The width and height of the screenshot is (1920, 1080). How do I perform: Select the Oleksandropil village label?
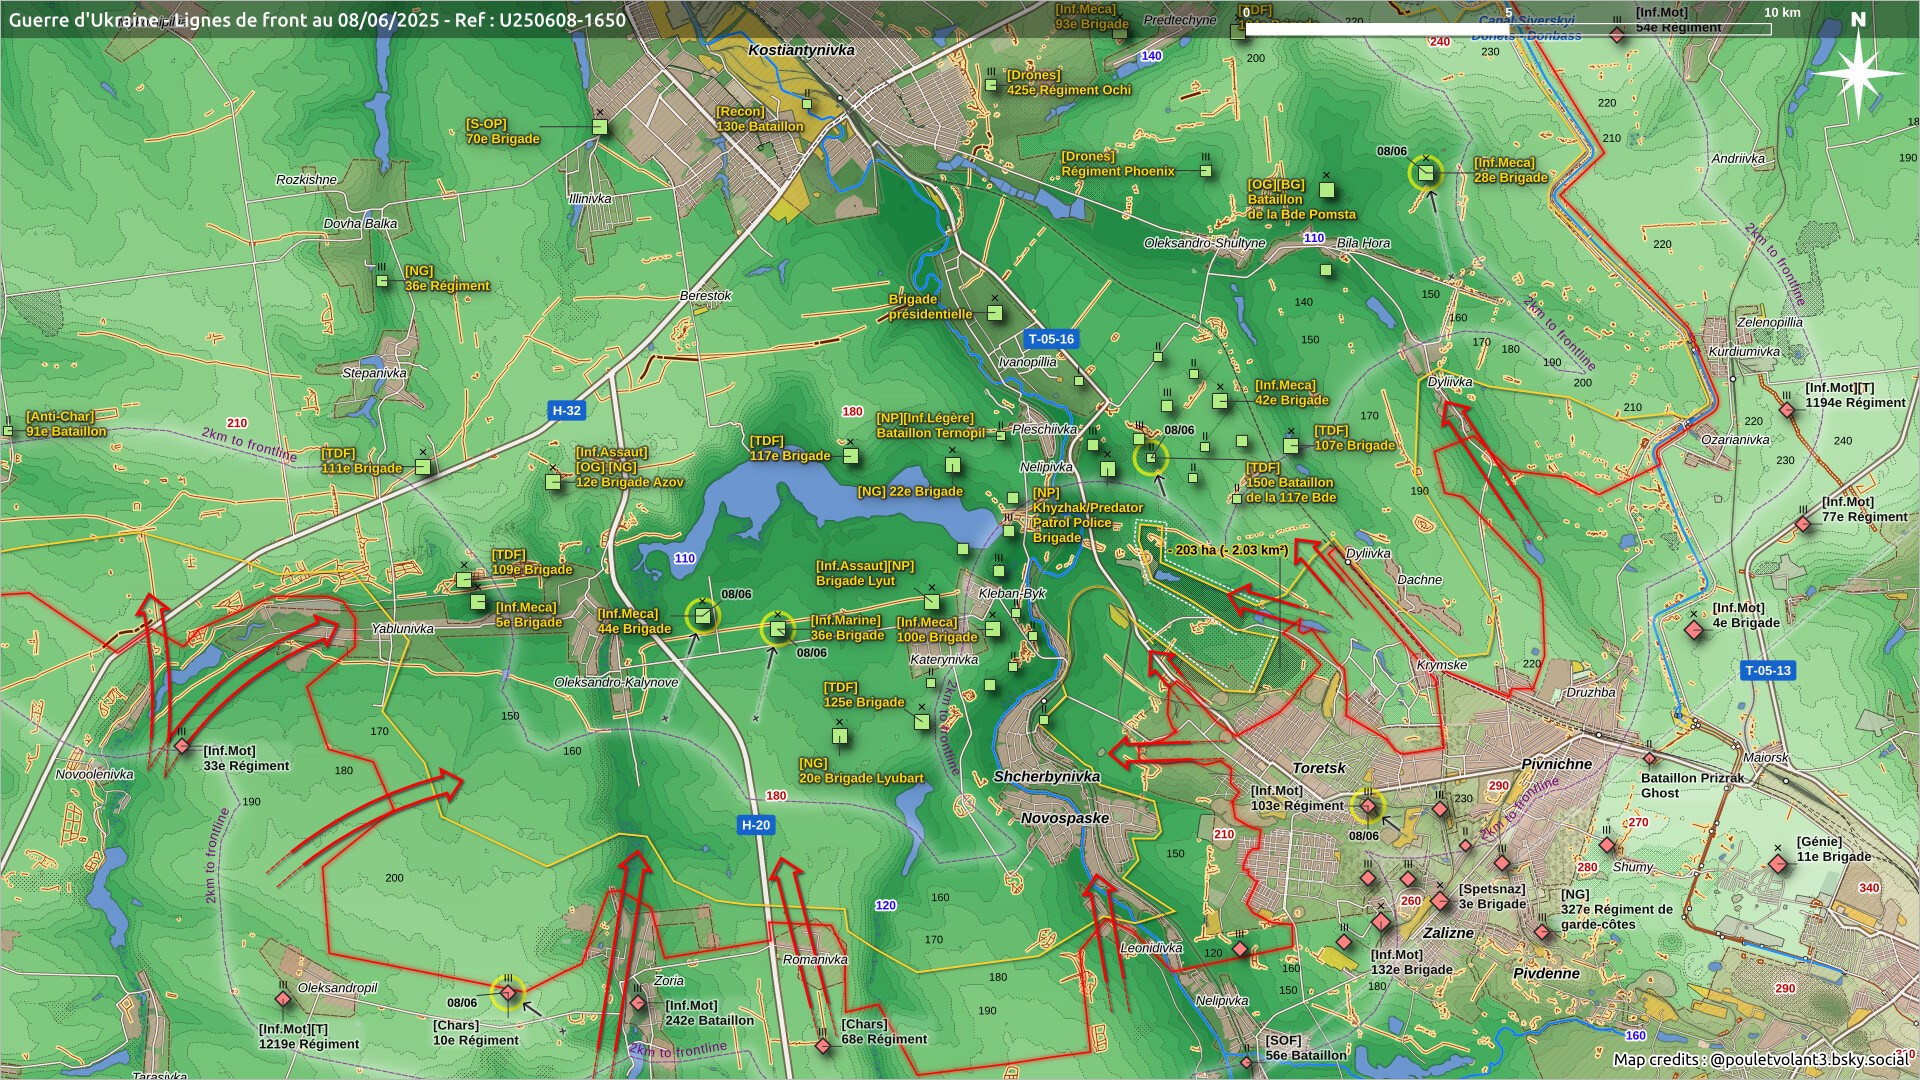pos(338,988)
